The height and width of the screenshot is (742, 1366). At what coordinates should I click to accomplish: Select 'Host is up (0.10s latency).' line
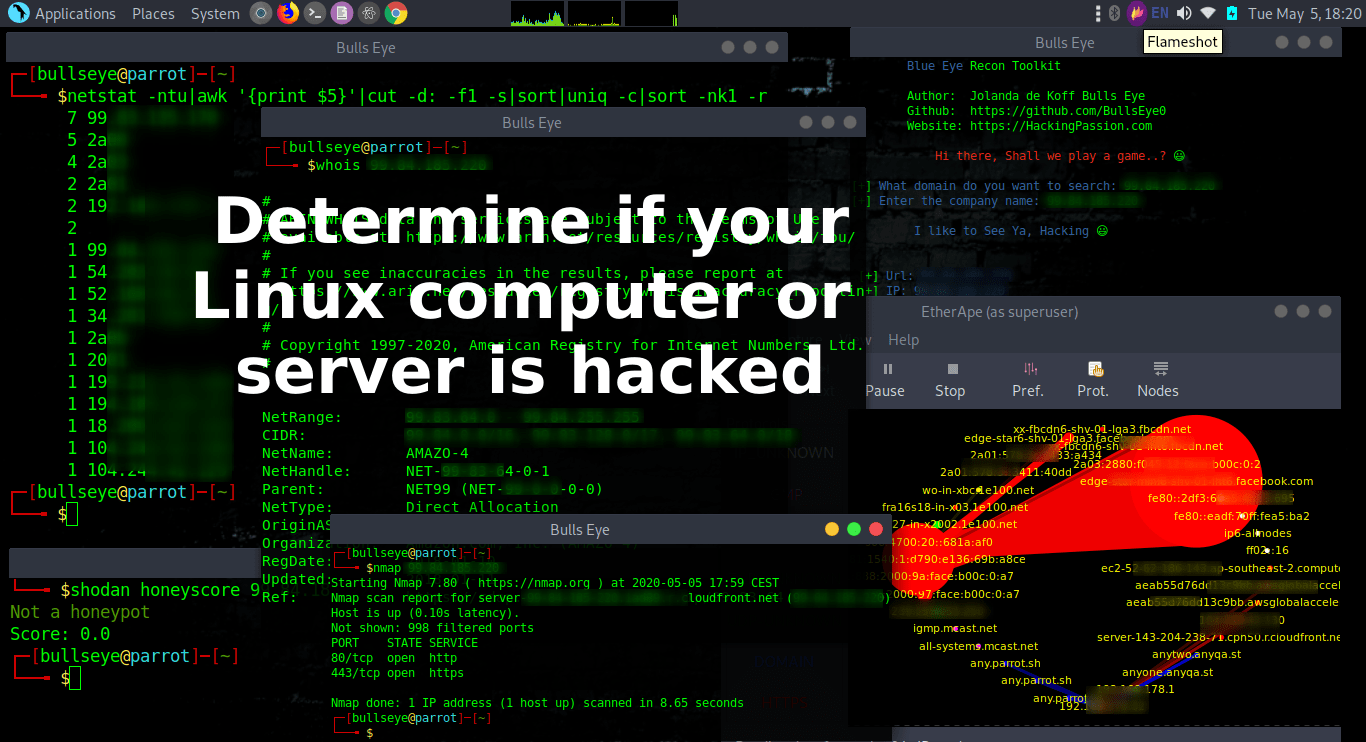[x=424, y=613]
